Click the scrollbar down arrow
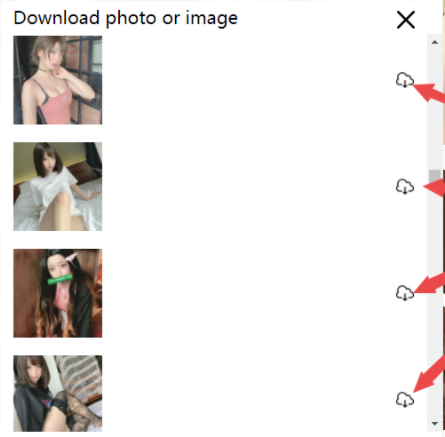The image size is (445, 437). (x=434, y=424)
